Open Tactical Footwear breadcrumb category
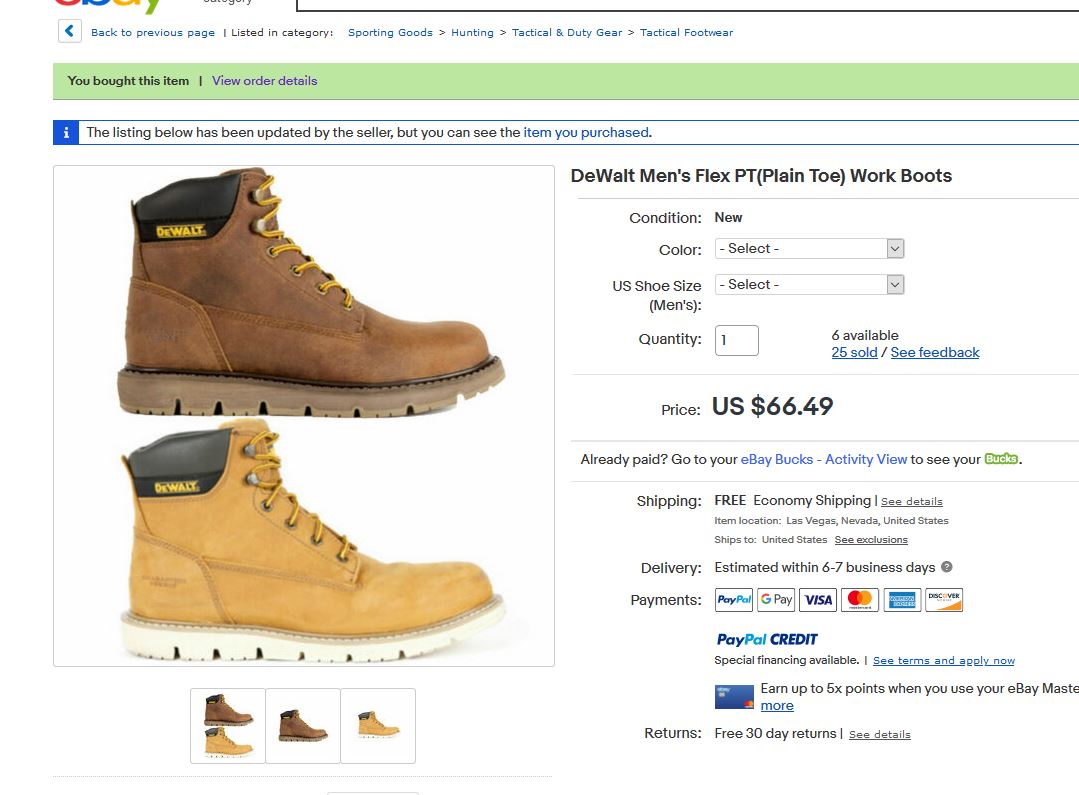This screenshot has width=1079, height=795. pyautogui.click(x=686, y=32)
